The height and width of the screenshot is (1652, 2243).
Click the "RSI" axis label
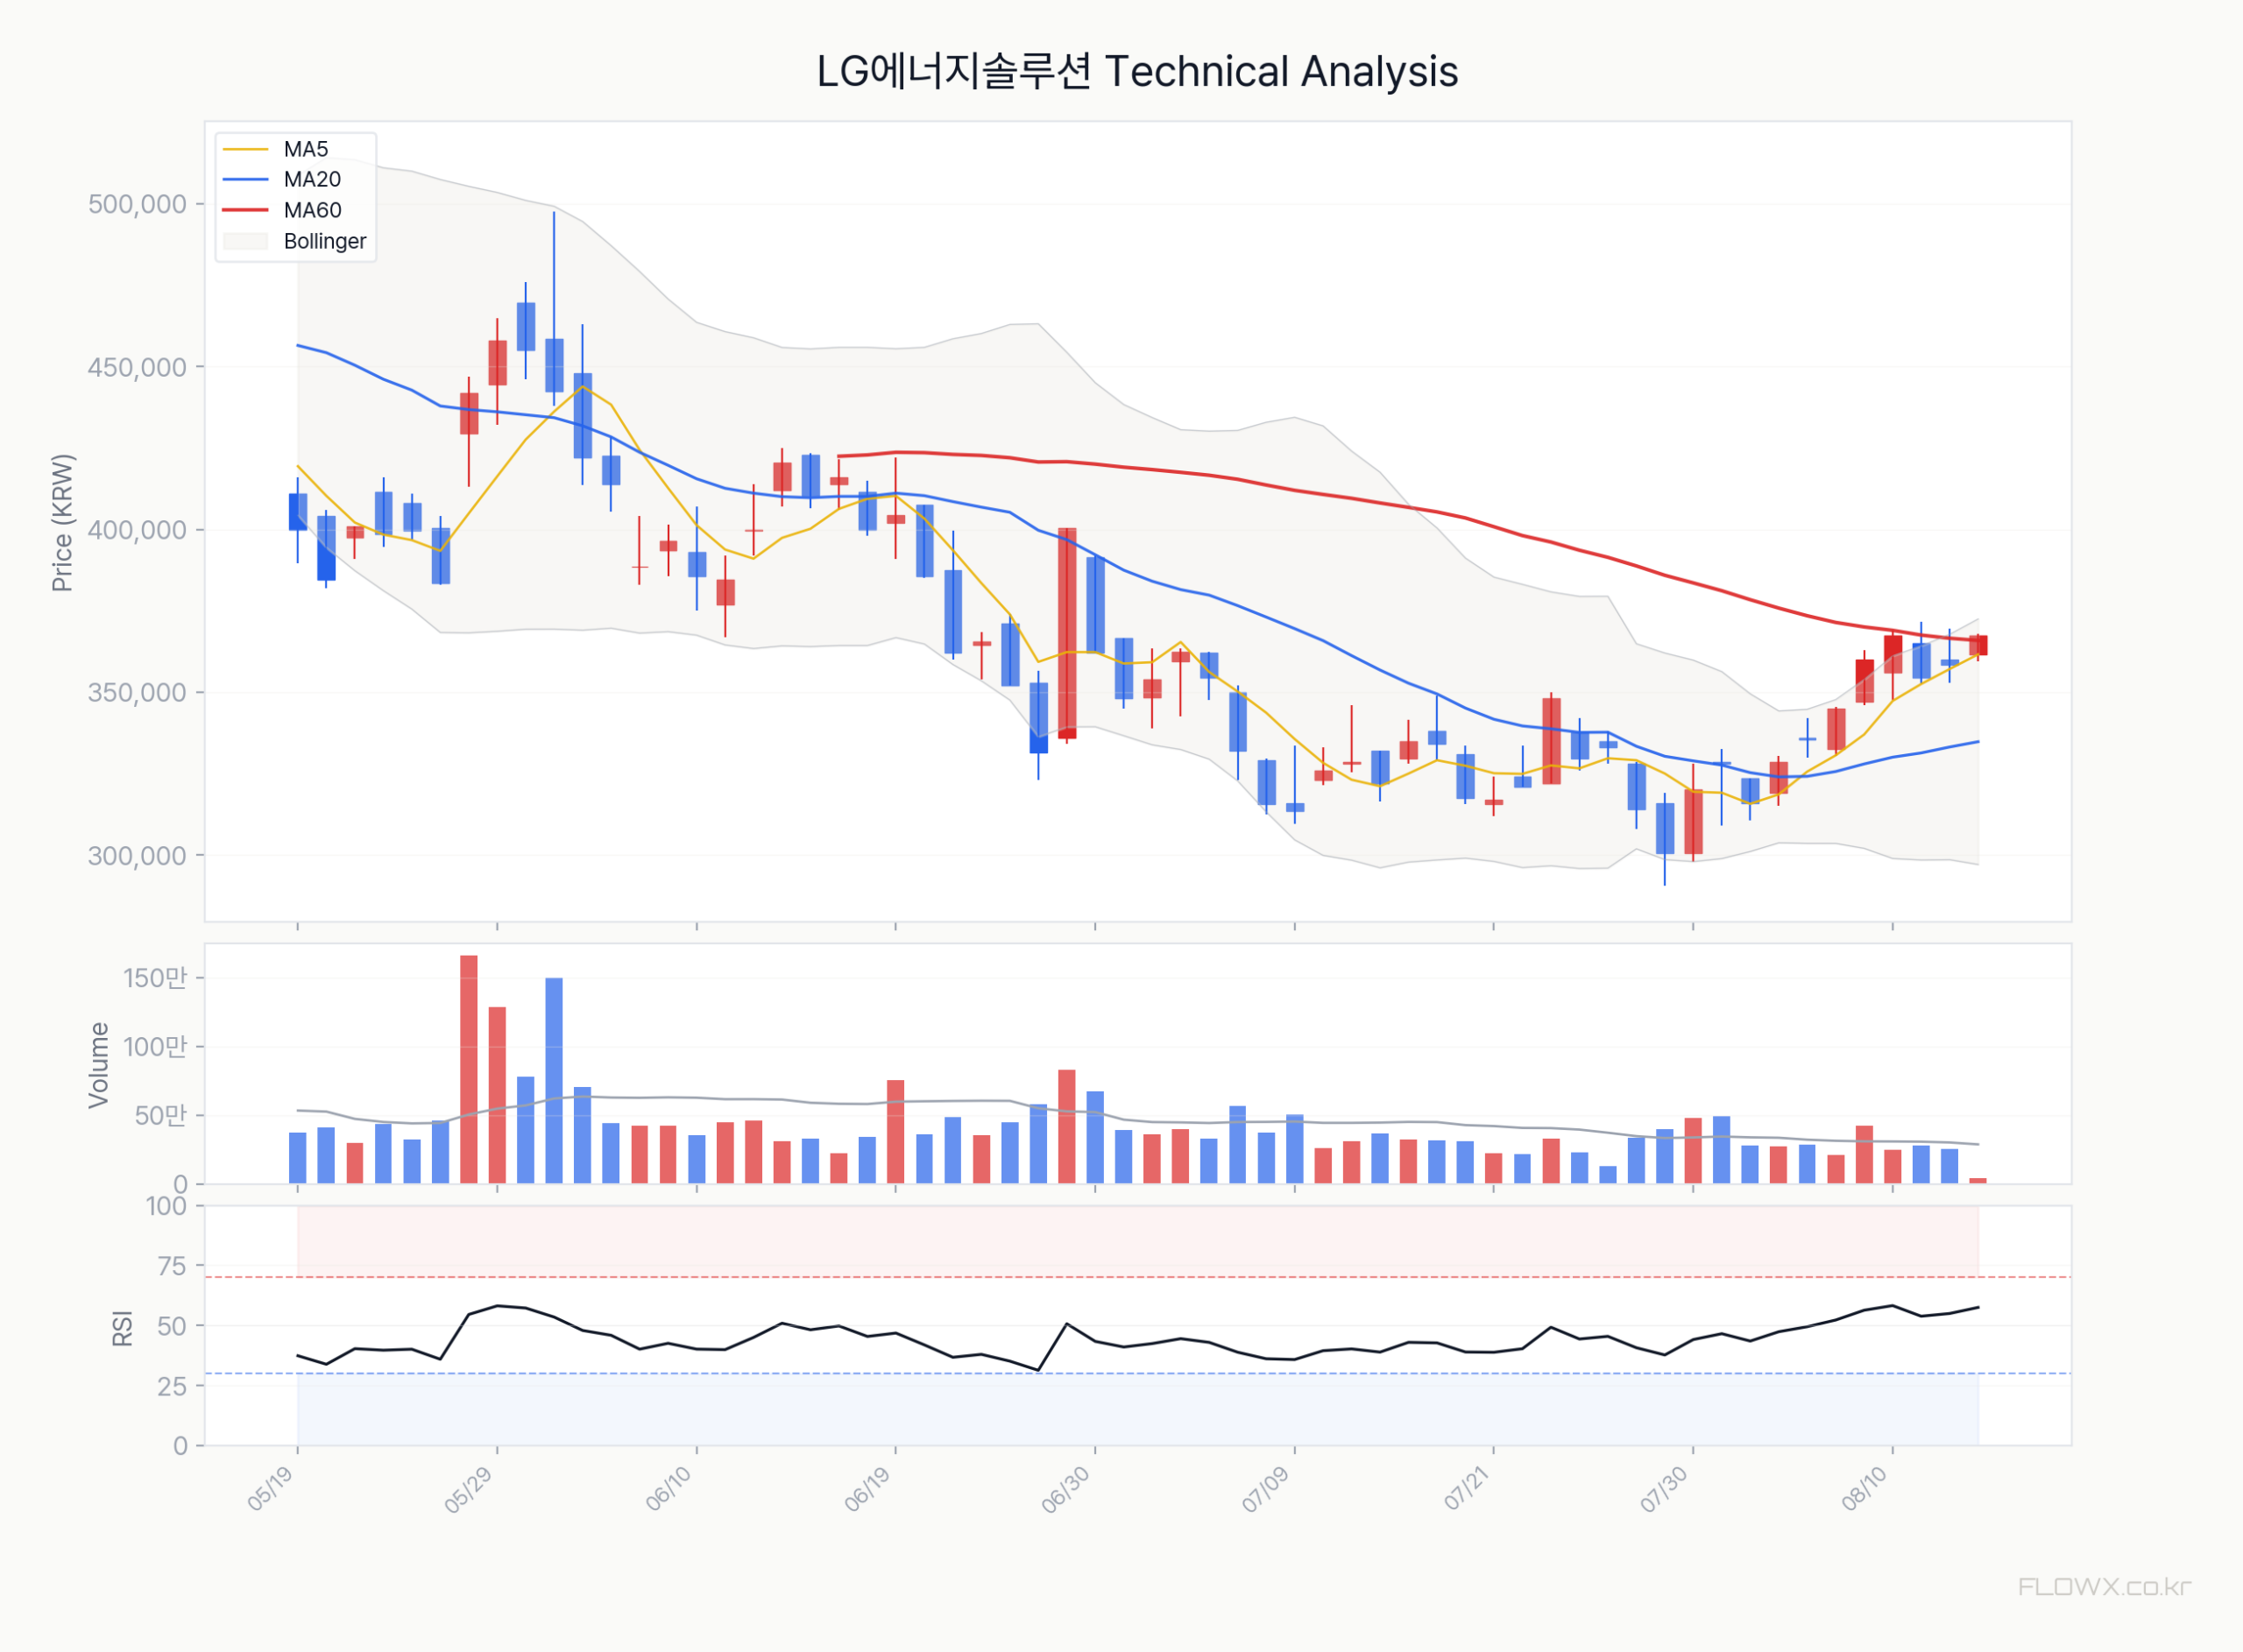pos(122,1328)
